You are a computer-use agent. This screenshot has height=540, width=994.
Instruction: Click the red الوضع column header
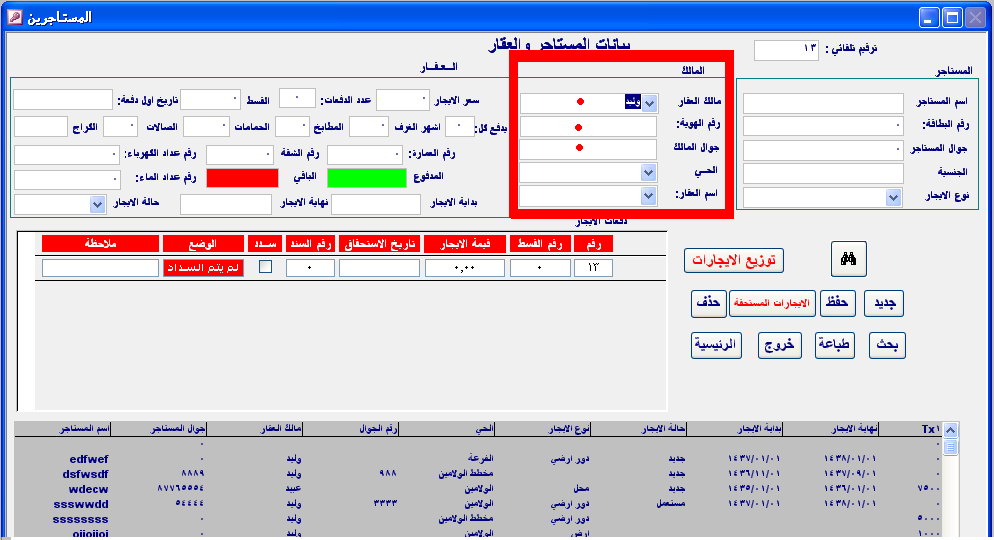coord(203,243)
